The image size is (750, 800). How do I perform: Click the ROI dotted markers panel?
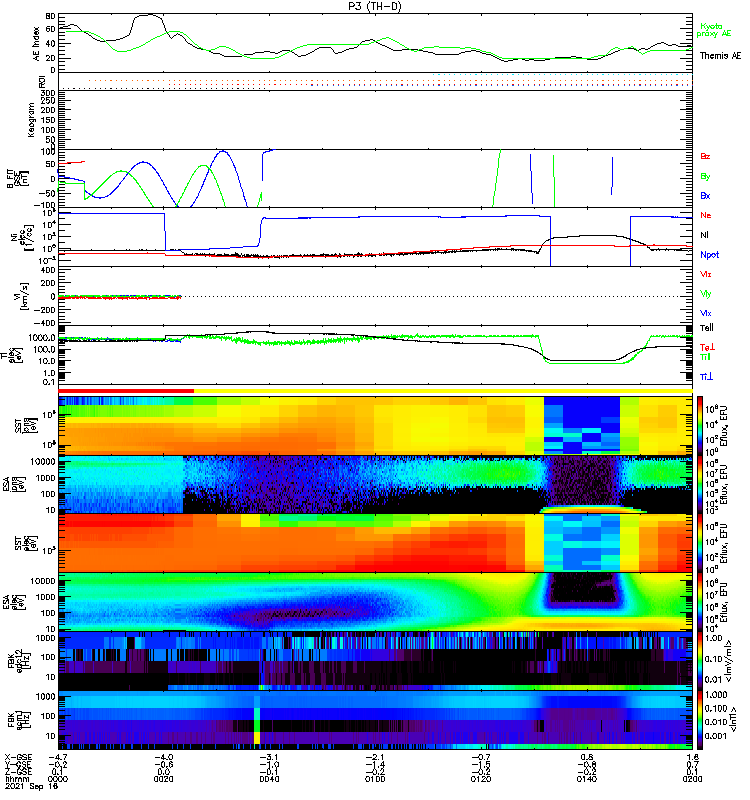pyautogui.click(x=376, y=82)
